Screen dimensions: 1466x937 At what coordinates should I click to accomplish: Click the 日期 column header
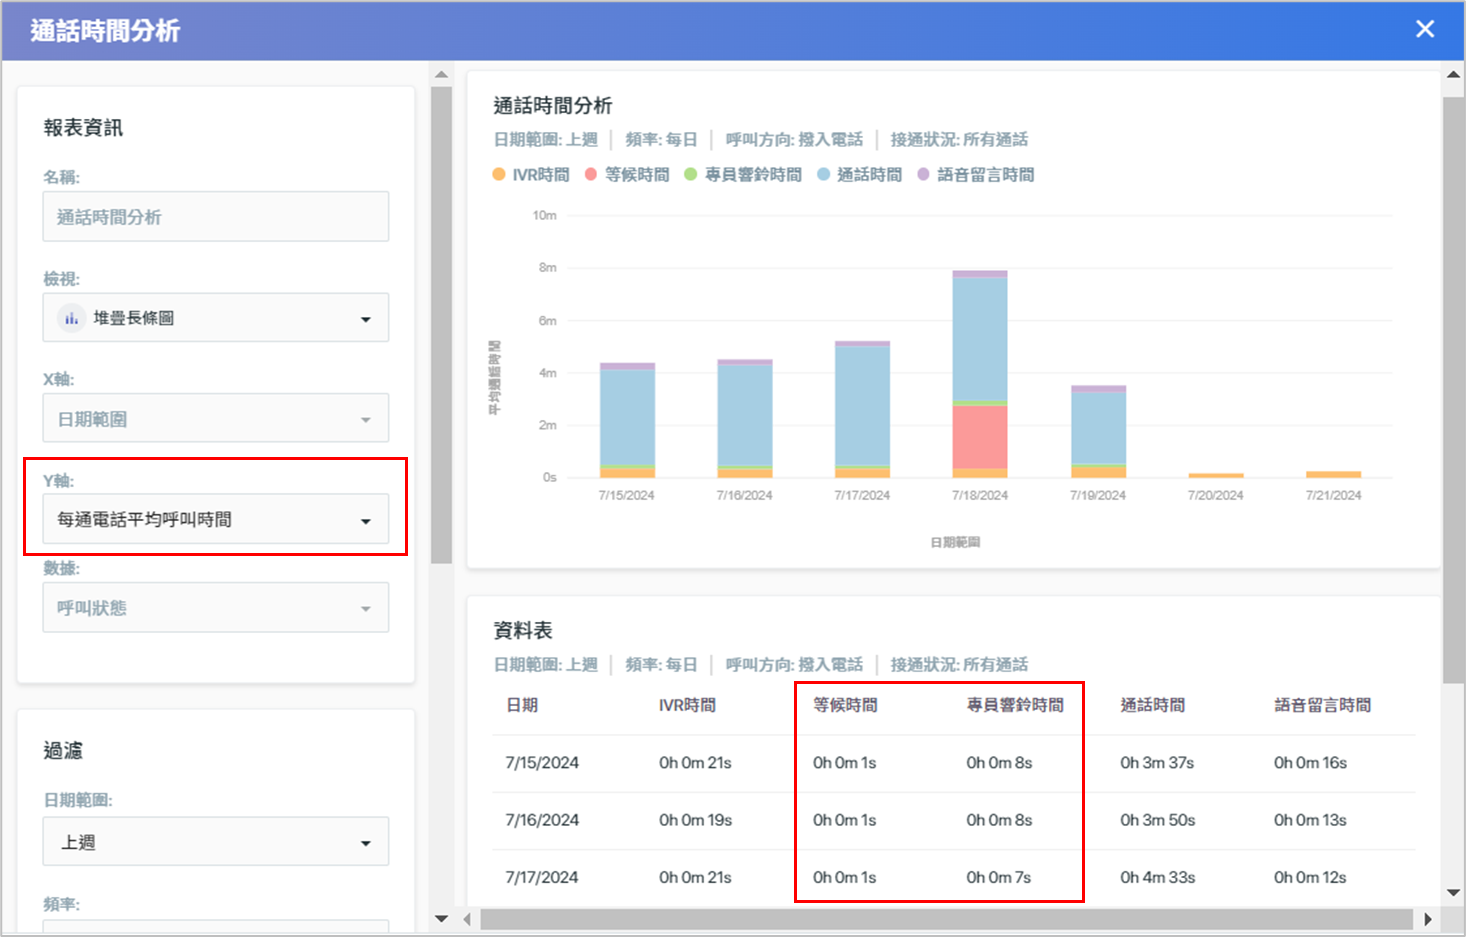522,705
